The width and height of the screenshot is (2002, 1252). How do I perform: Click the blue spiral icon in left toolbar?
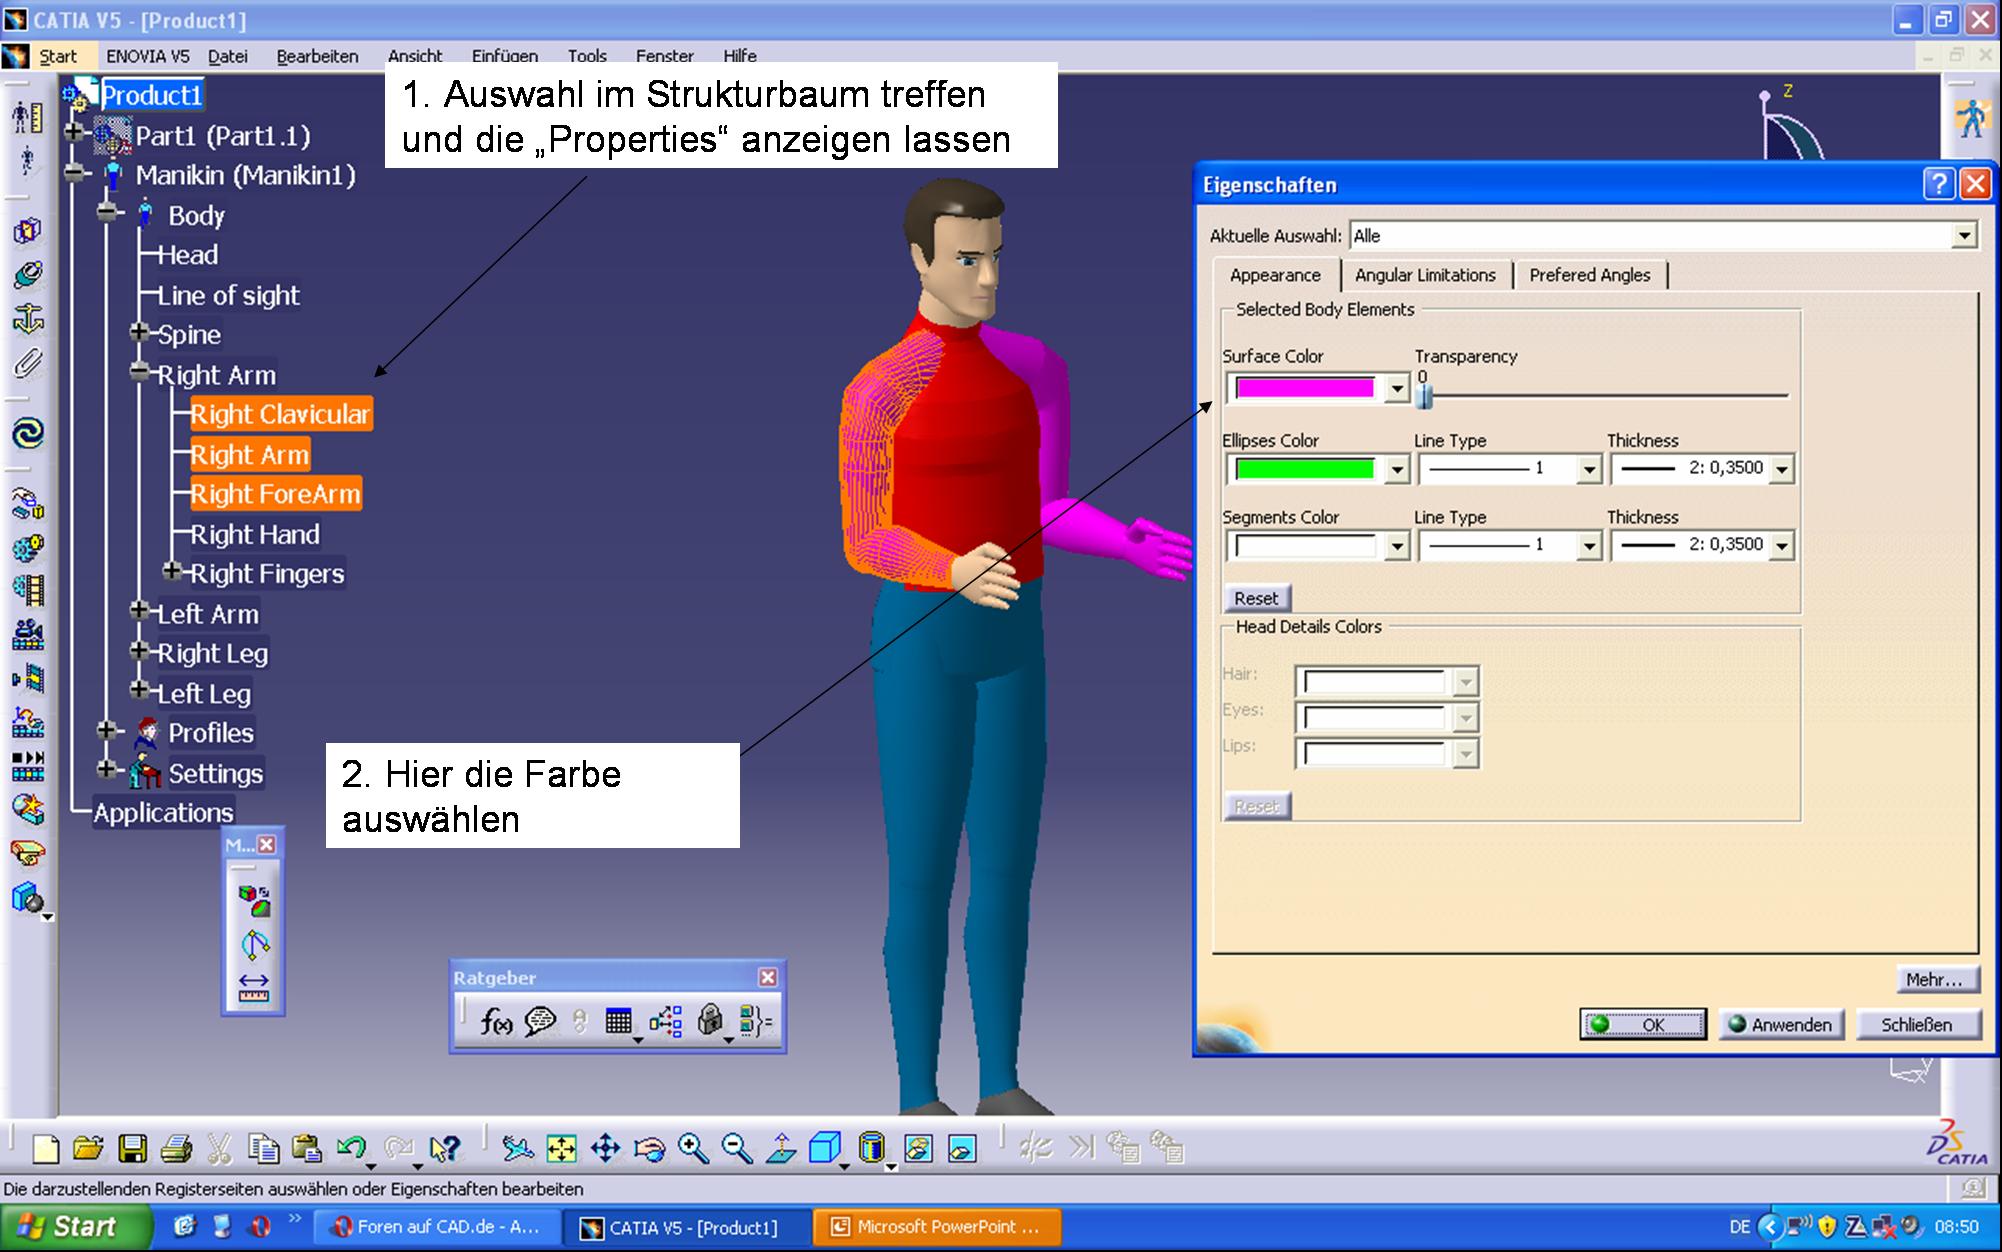click(x=28, y=433)
